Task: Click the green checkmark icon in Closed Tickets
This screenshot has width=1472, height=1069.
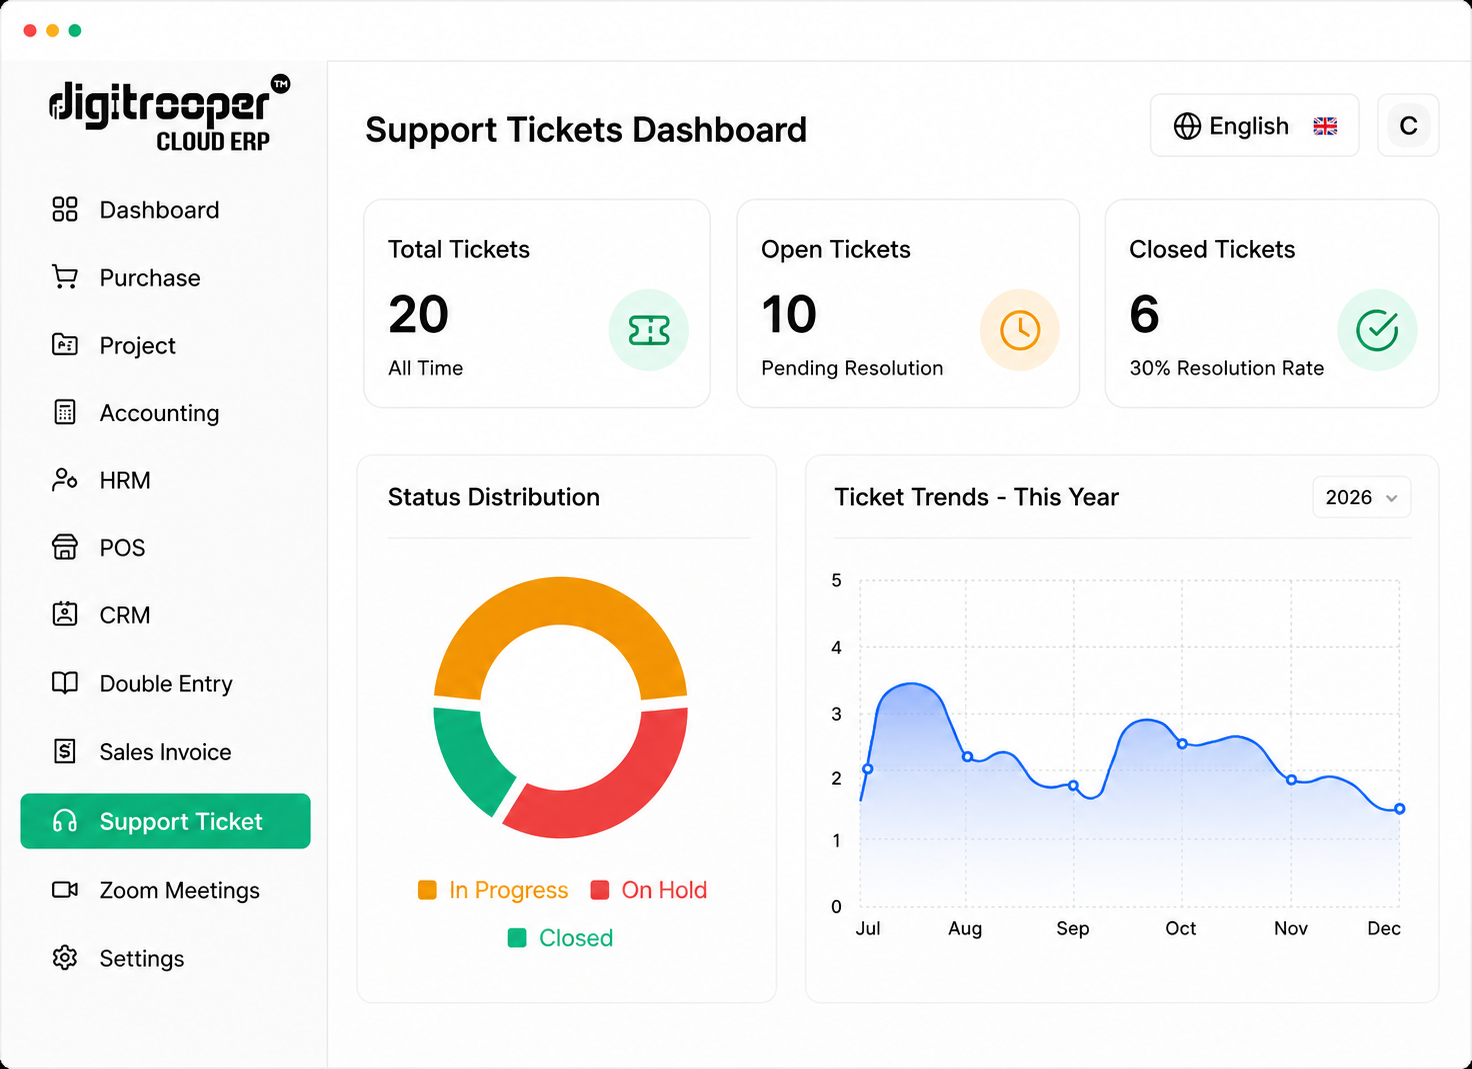Action: (x=1377, y=330)
